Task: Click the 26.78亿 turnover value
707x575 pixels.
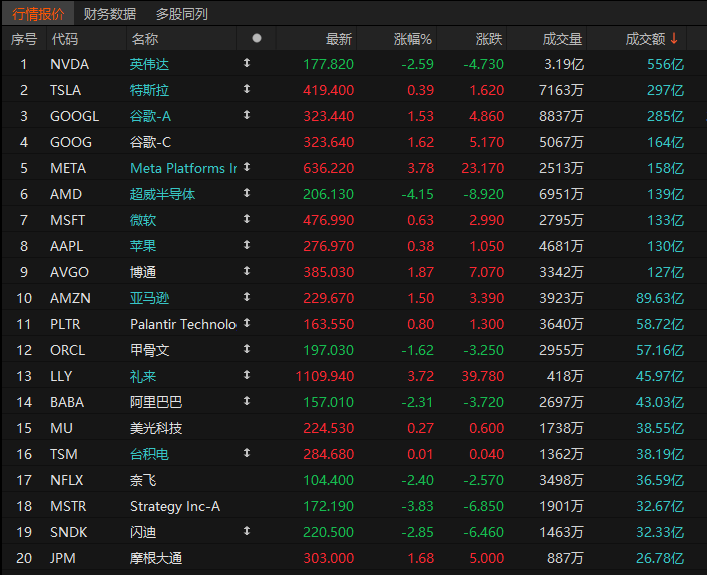Action: point(660,558)
